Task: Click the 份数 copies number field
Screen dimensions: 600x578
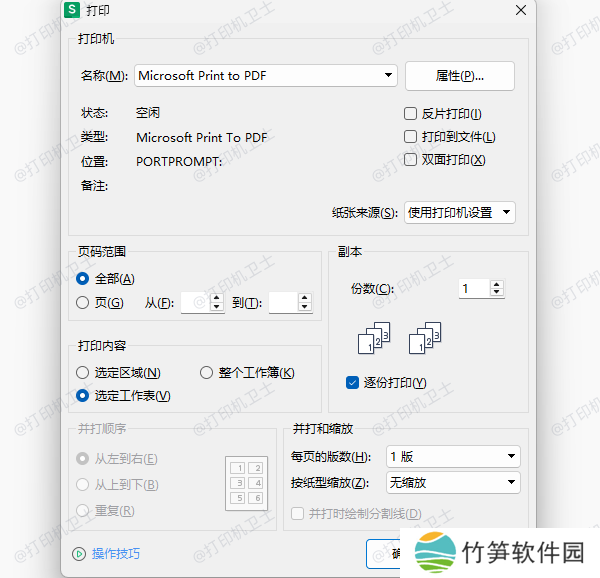Action: pos(474,289)
